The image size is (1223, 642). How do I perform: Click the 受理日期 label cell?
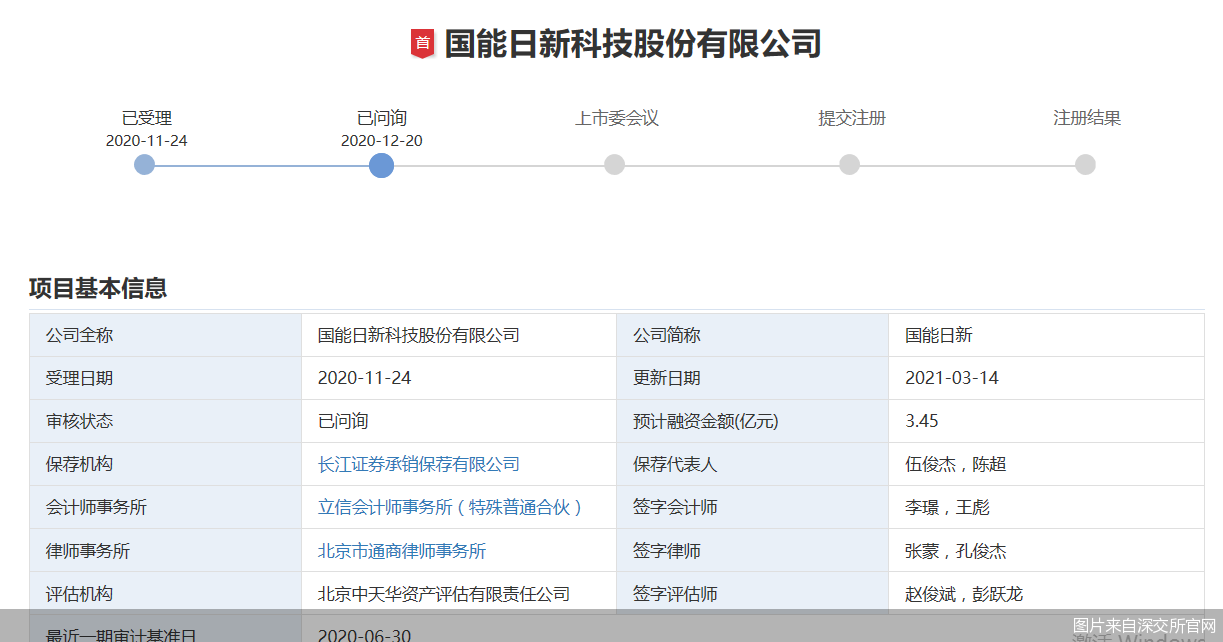click(166, 378)
